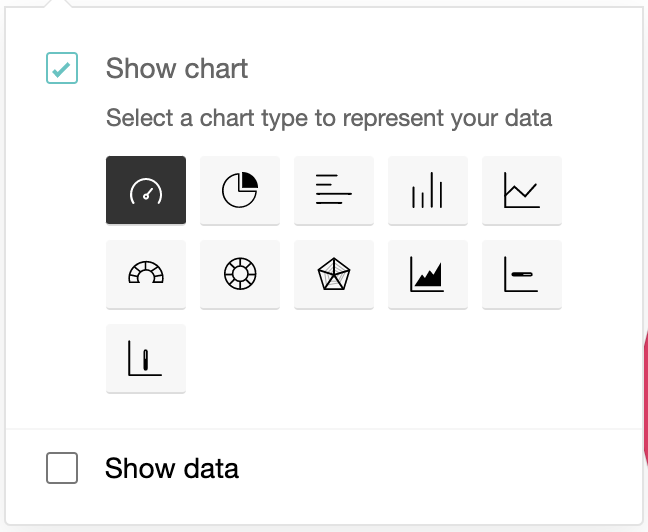Choose the segmented half-circle meter chart
The image size is (648, 532).
pos(146,274)
